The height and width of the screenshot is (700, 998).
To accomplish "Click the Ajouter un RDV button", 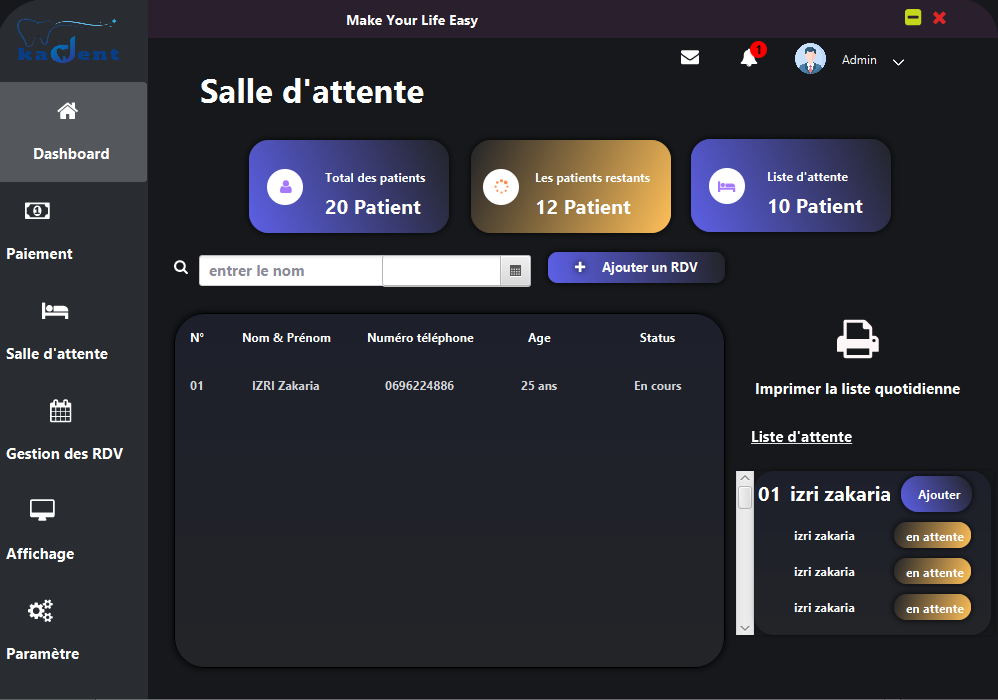I will [636, 268].
